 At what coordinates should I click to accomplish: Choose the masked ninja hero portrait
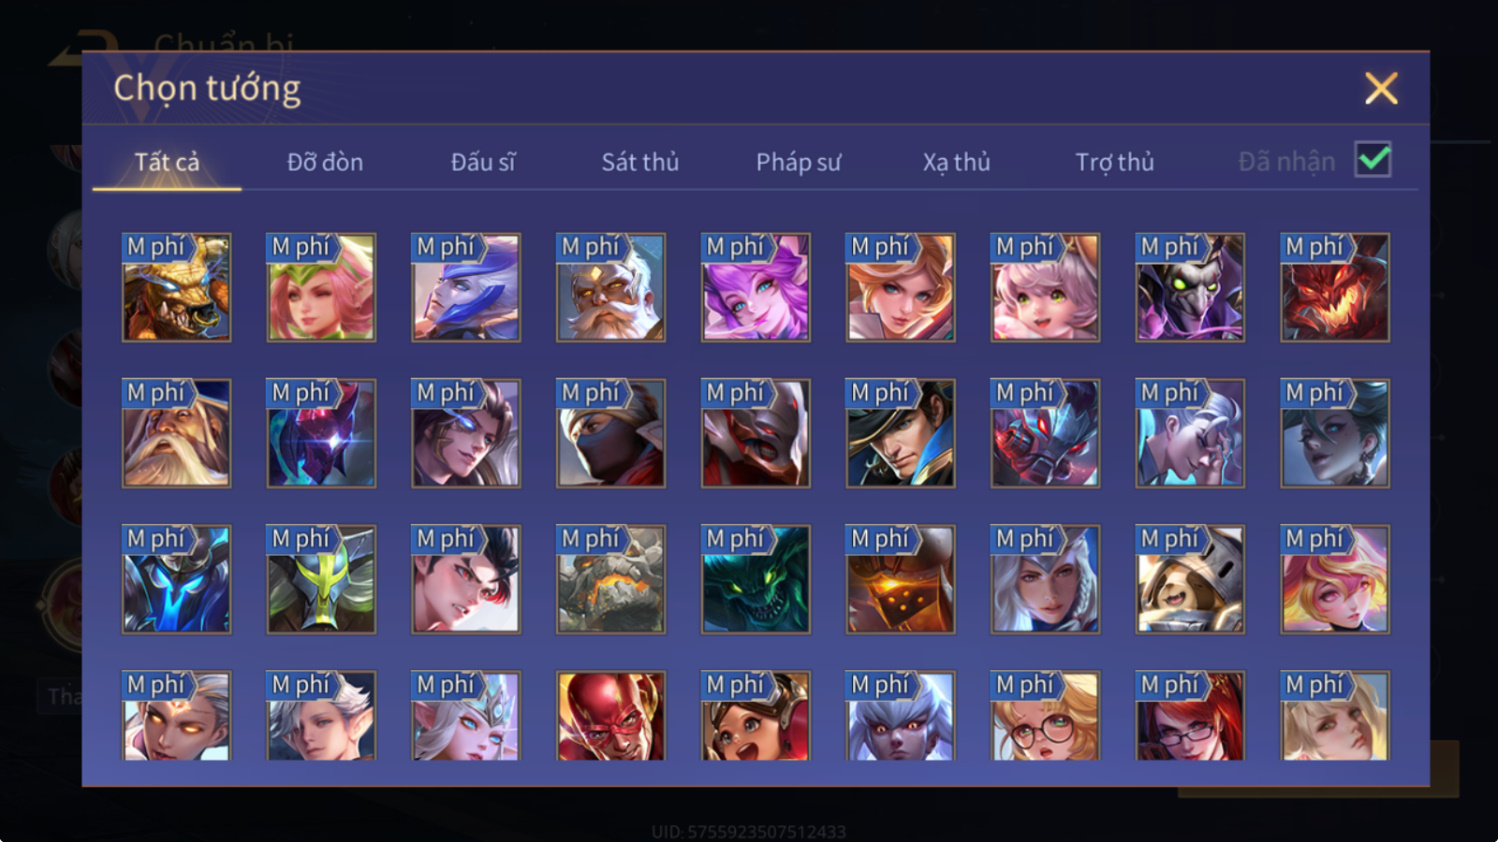click(x=611, y=433)
